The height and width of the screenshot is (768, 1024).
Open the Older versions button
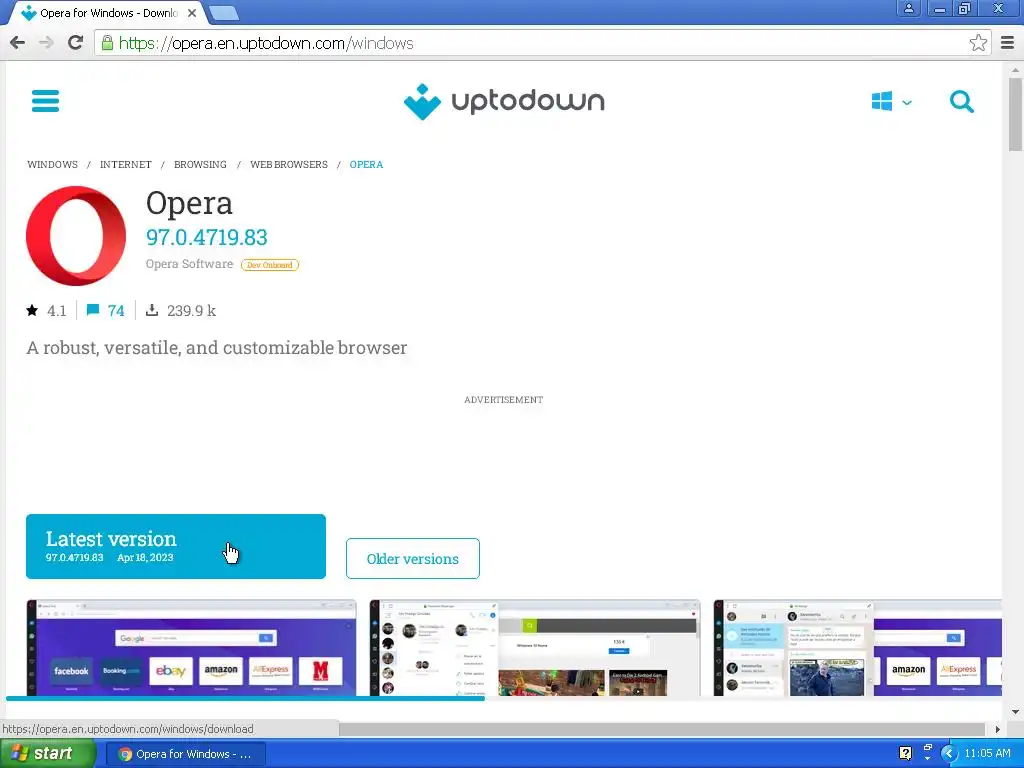point(413,558)
